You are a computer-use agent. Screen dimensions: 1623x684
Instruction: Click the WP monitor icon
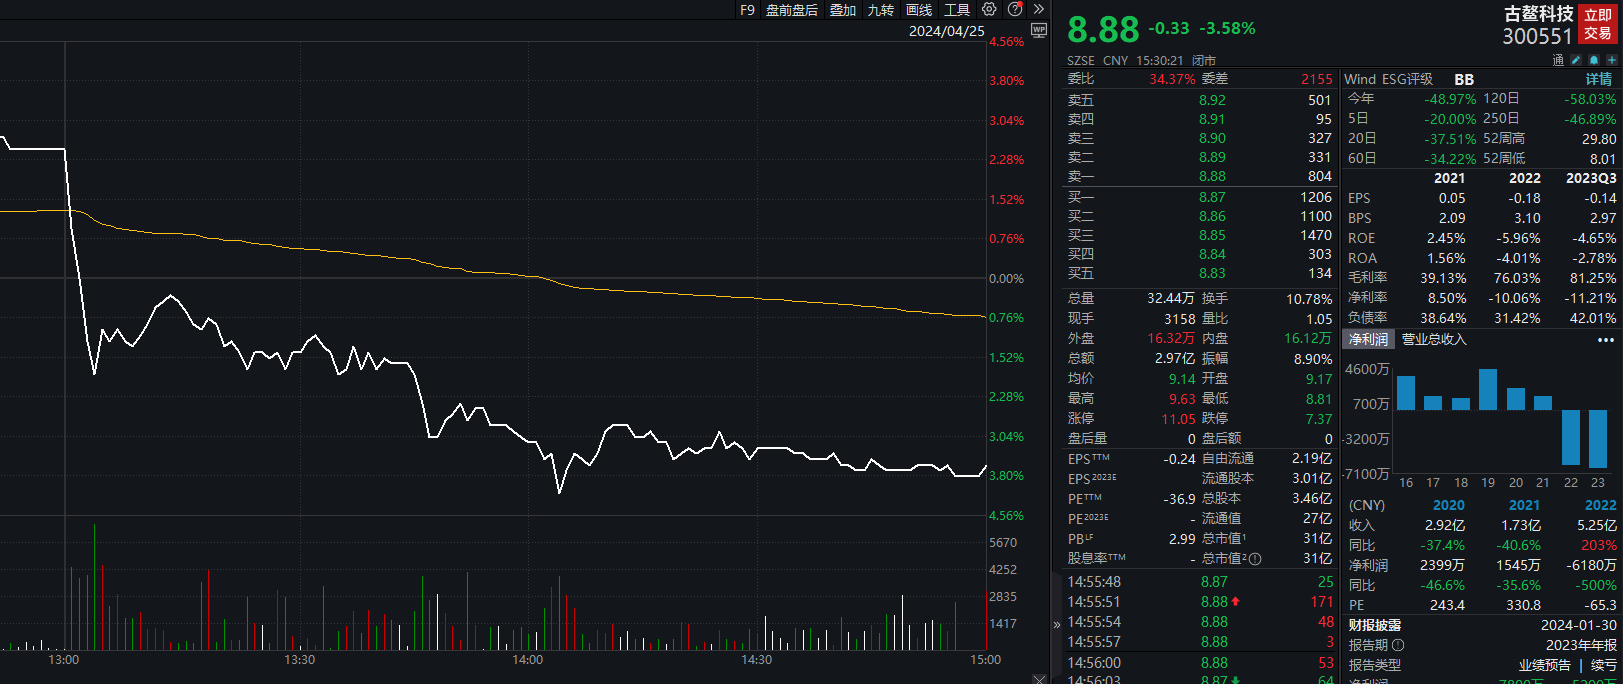1039,30
